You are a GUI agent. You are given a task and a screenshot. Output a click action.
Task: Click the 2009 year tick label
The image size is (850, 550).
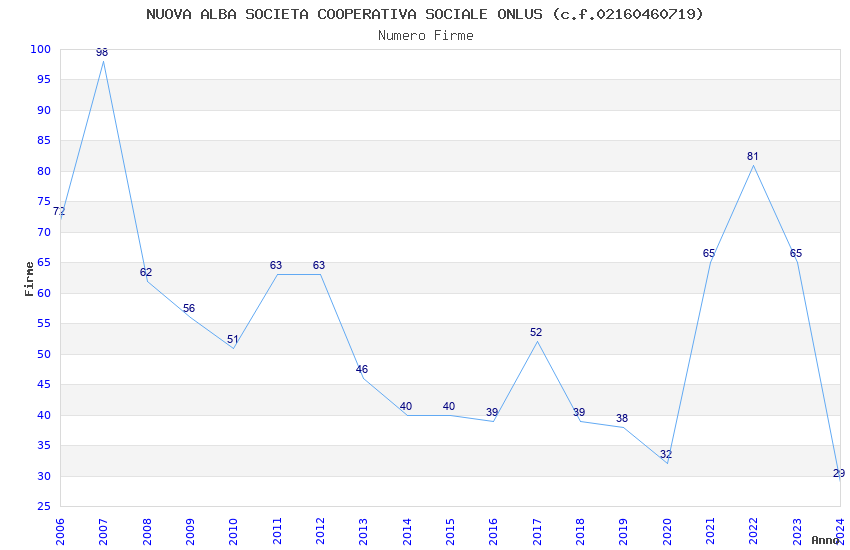[x=190, y=531]
